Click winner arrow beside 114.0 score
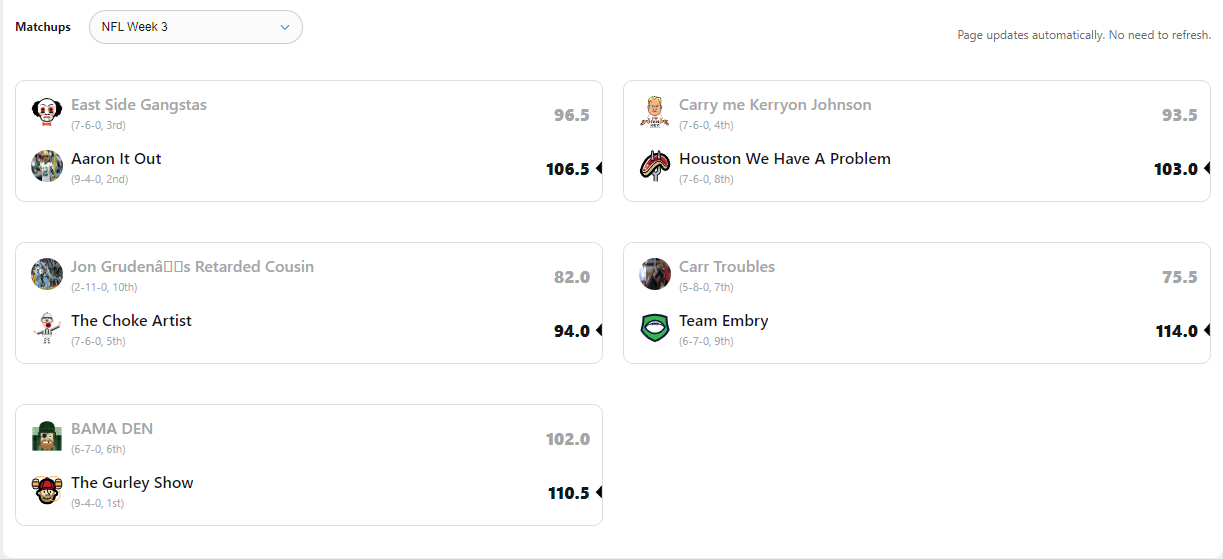Screen dimensions: 1223x559 [x=1207, y=331]
